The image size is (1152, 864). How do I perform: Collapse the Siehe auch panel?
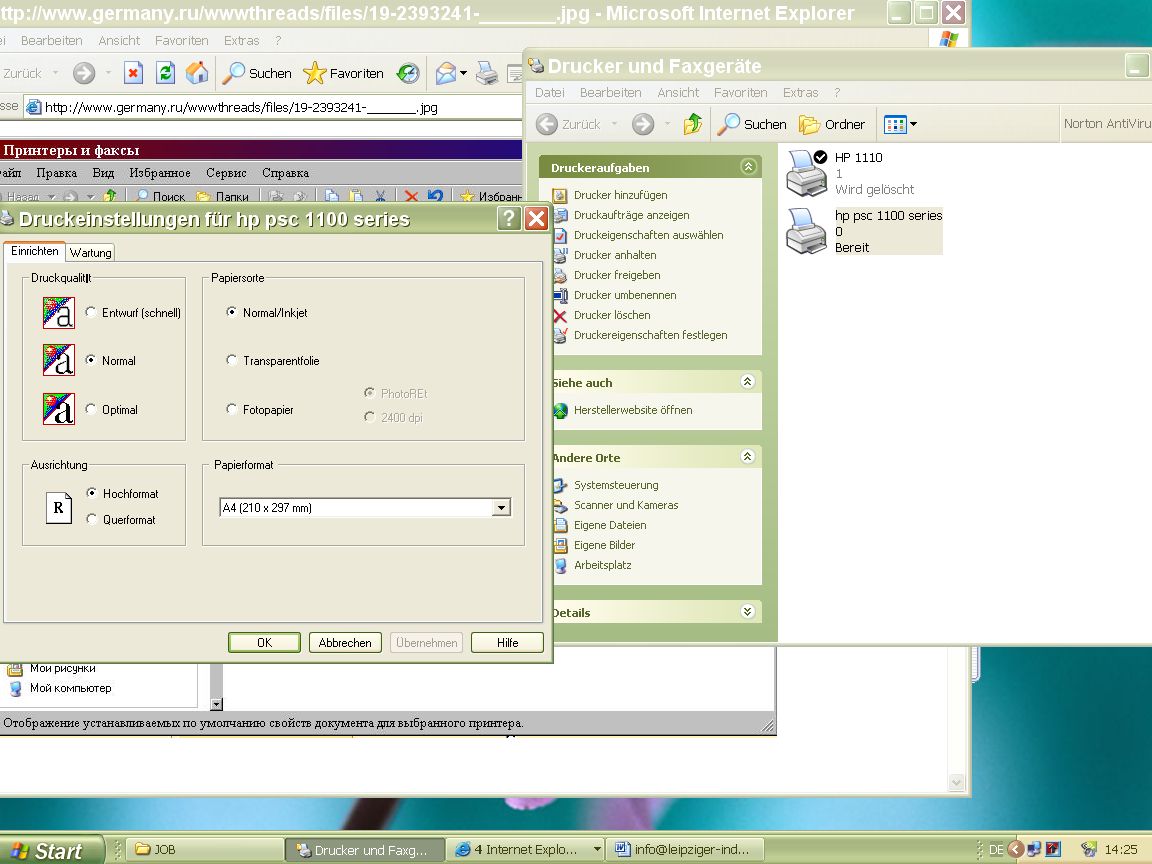pyautogui.click(x=747, y=381)
